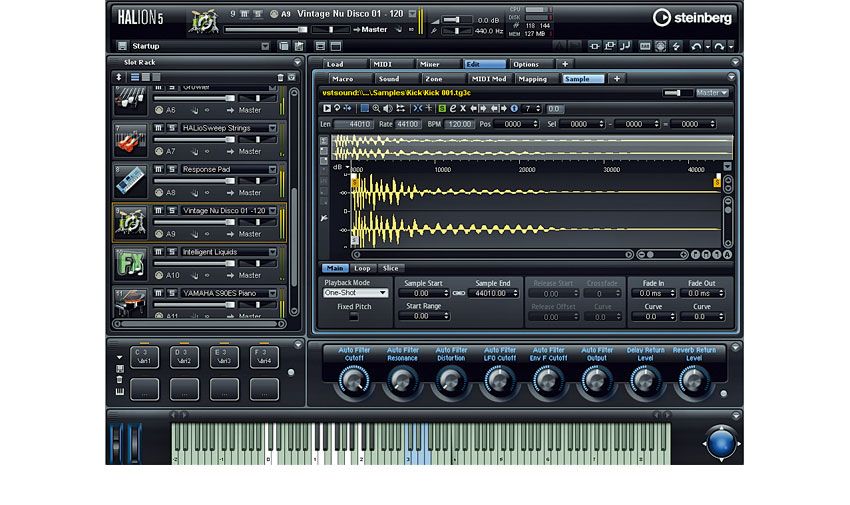
Task: Click the sphere control beside the keyboard
Action: [721, 443]
